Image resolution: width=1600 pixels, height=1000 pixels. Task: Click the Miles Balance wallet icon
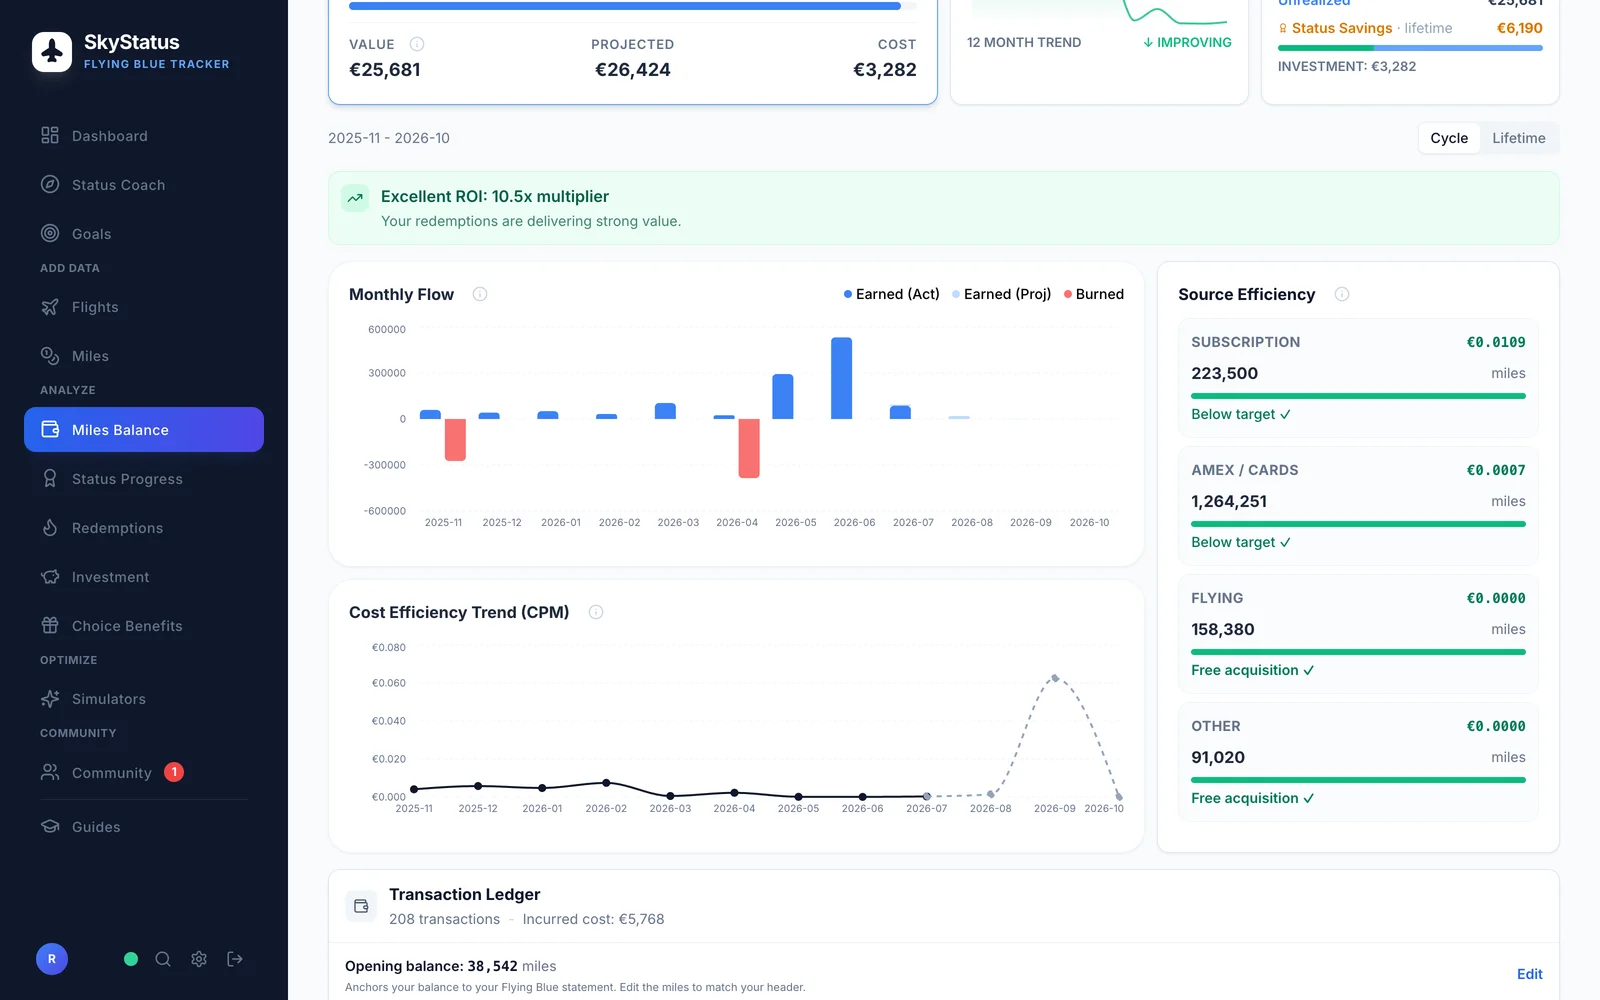pos(50,429)
